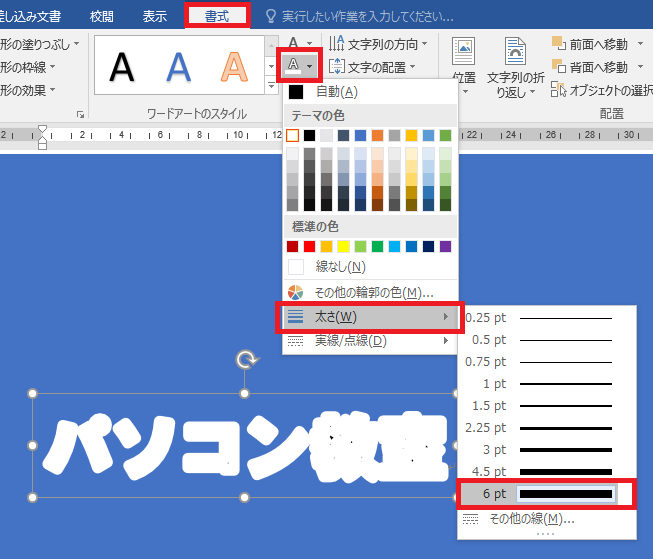Expand the WordArt styles gallery more arrow

pyautogui.click(x=271, y=85)
